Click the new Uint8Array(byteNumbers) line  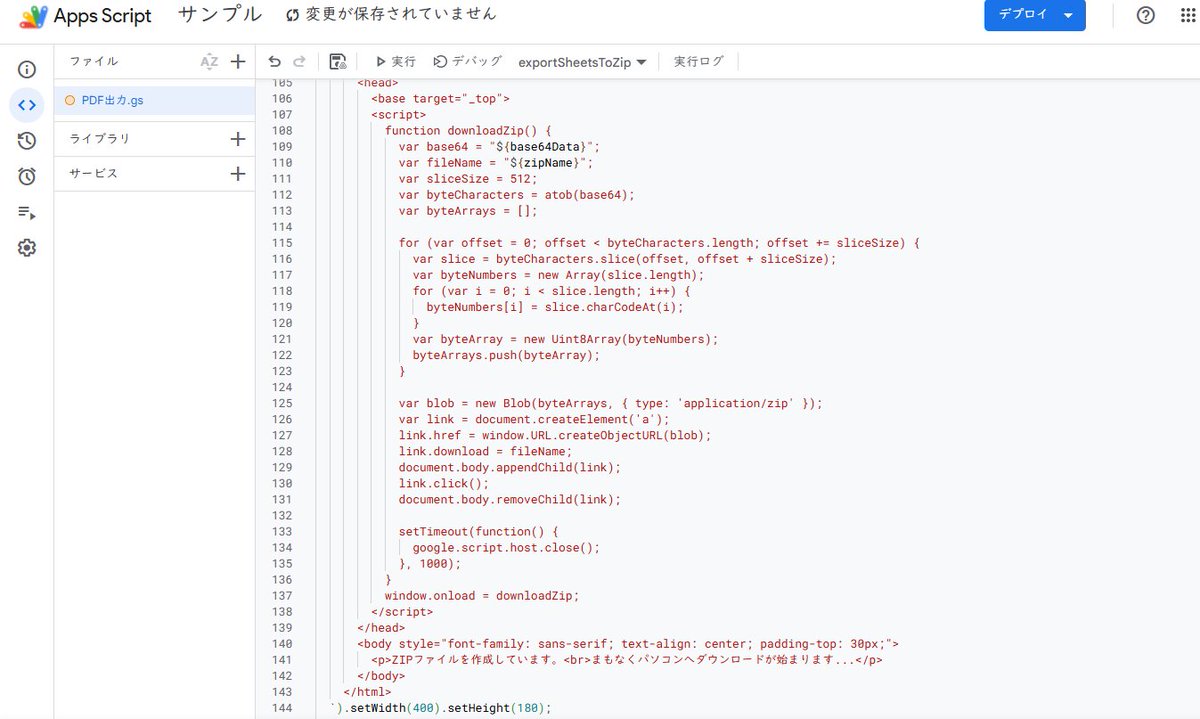pos(566,339)
